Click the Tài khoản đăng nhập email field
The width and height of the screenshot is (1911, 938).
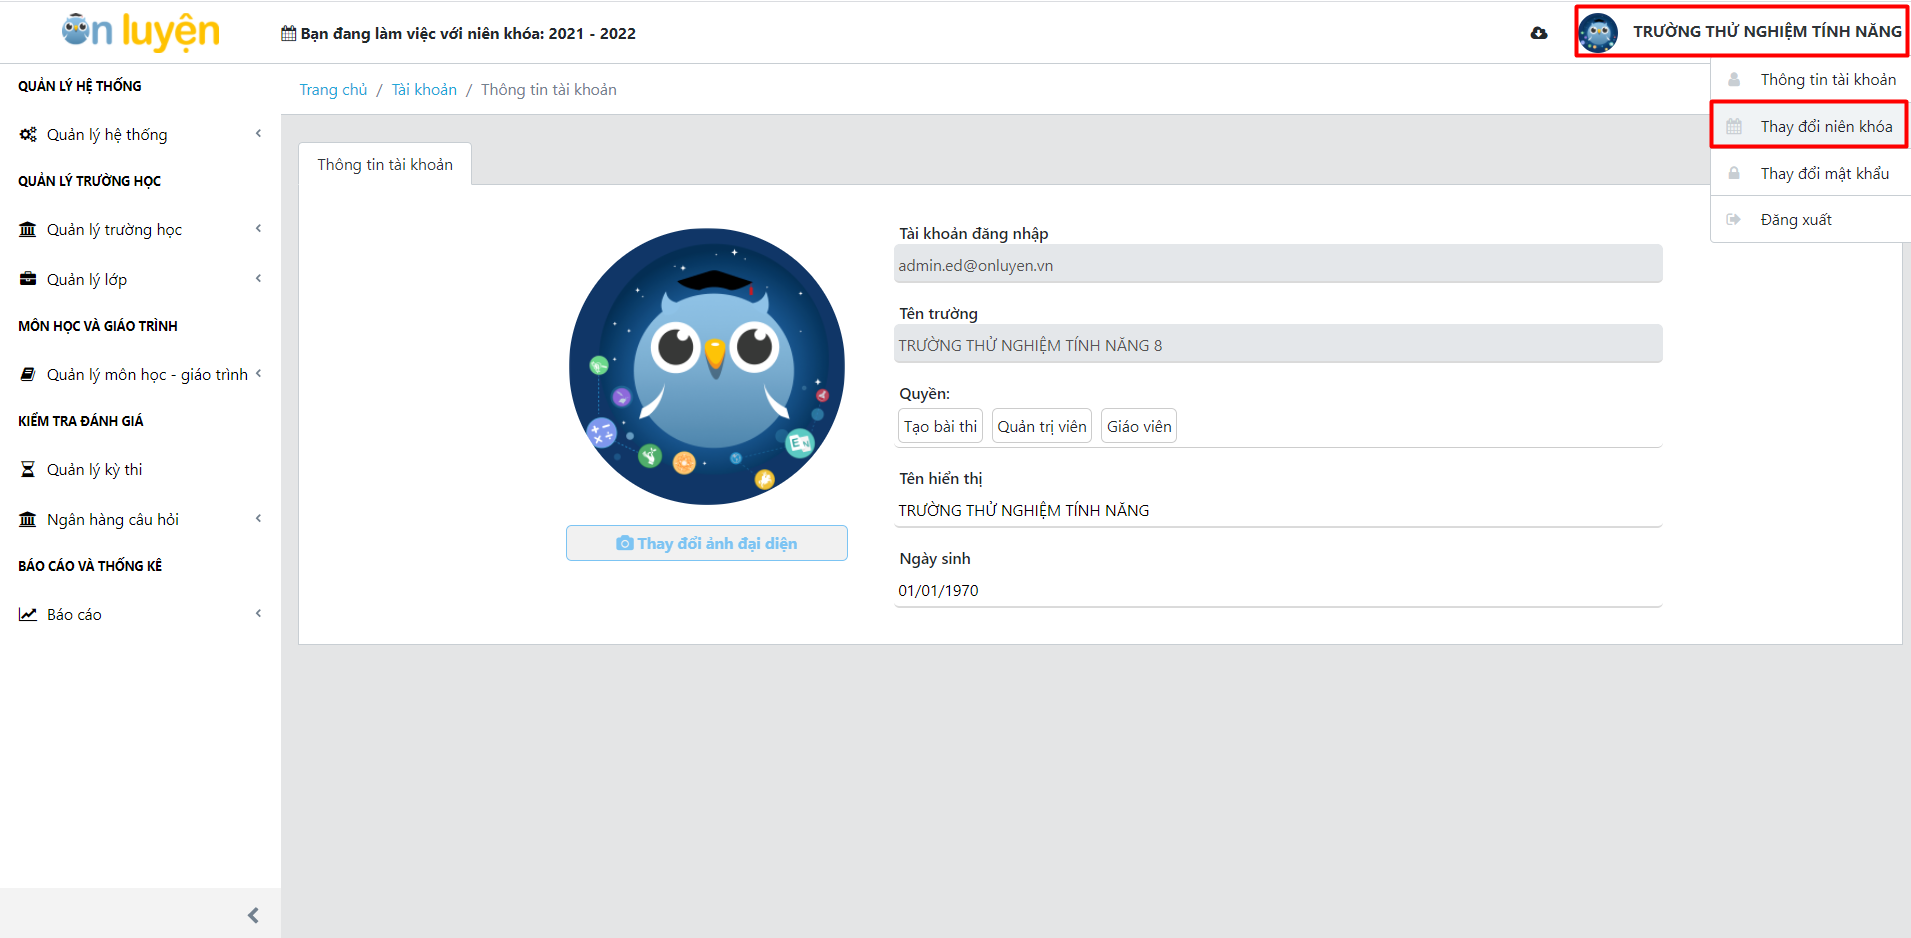pos(1278,265)
